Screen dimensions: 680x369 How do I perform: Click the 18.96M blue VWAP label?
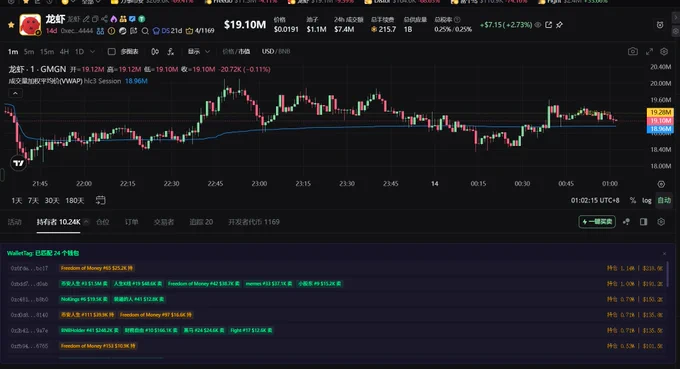pyautogui.click(x=660, y=129)
